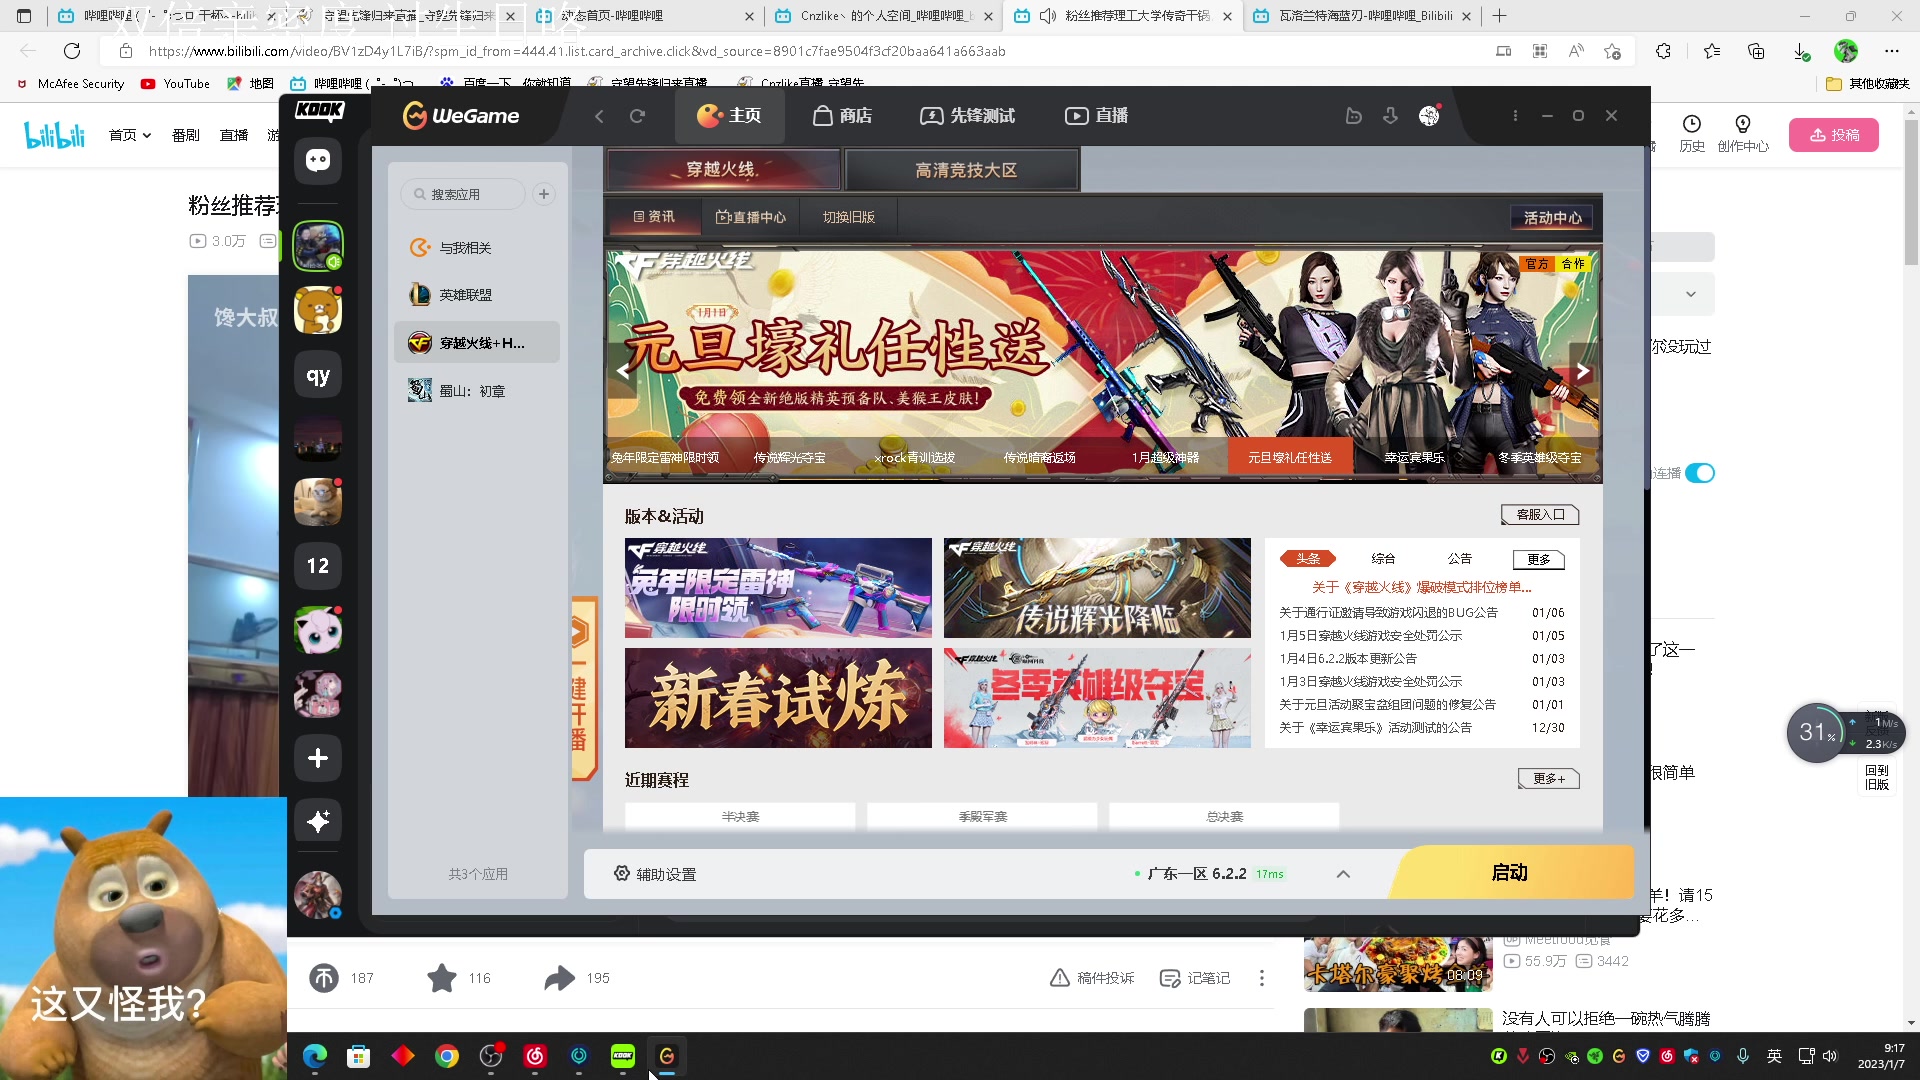Expand server region selector arrow
This screenshot has width=1920, height=1080.
(1343, 874)
